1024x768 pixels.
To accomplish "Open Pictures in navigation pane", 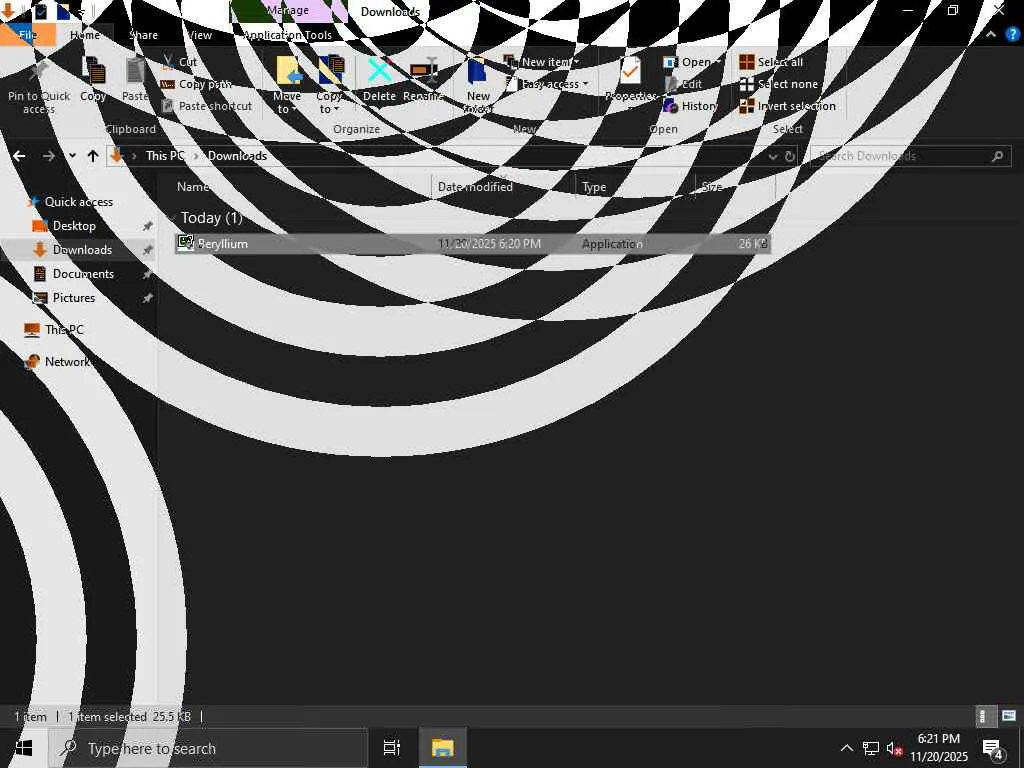I will click(73, 298).
